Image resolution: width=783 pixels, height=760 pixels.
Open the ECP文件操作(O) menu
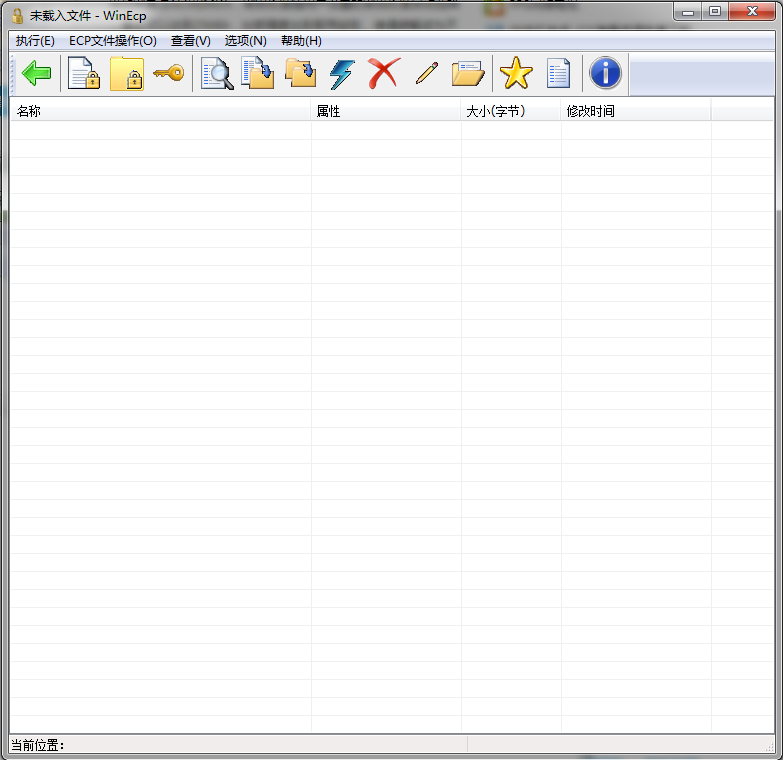[113, 41]
